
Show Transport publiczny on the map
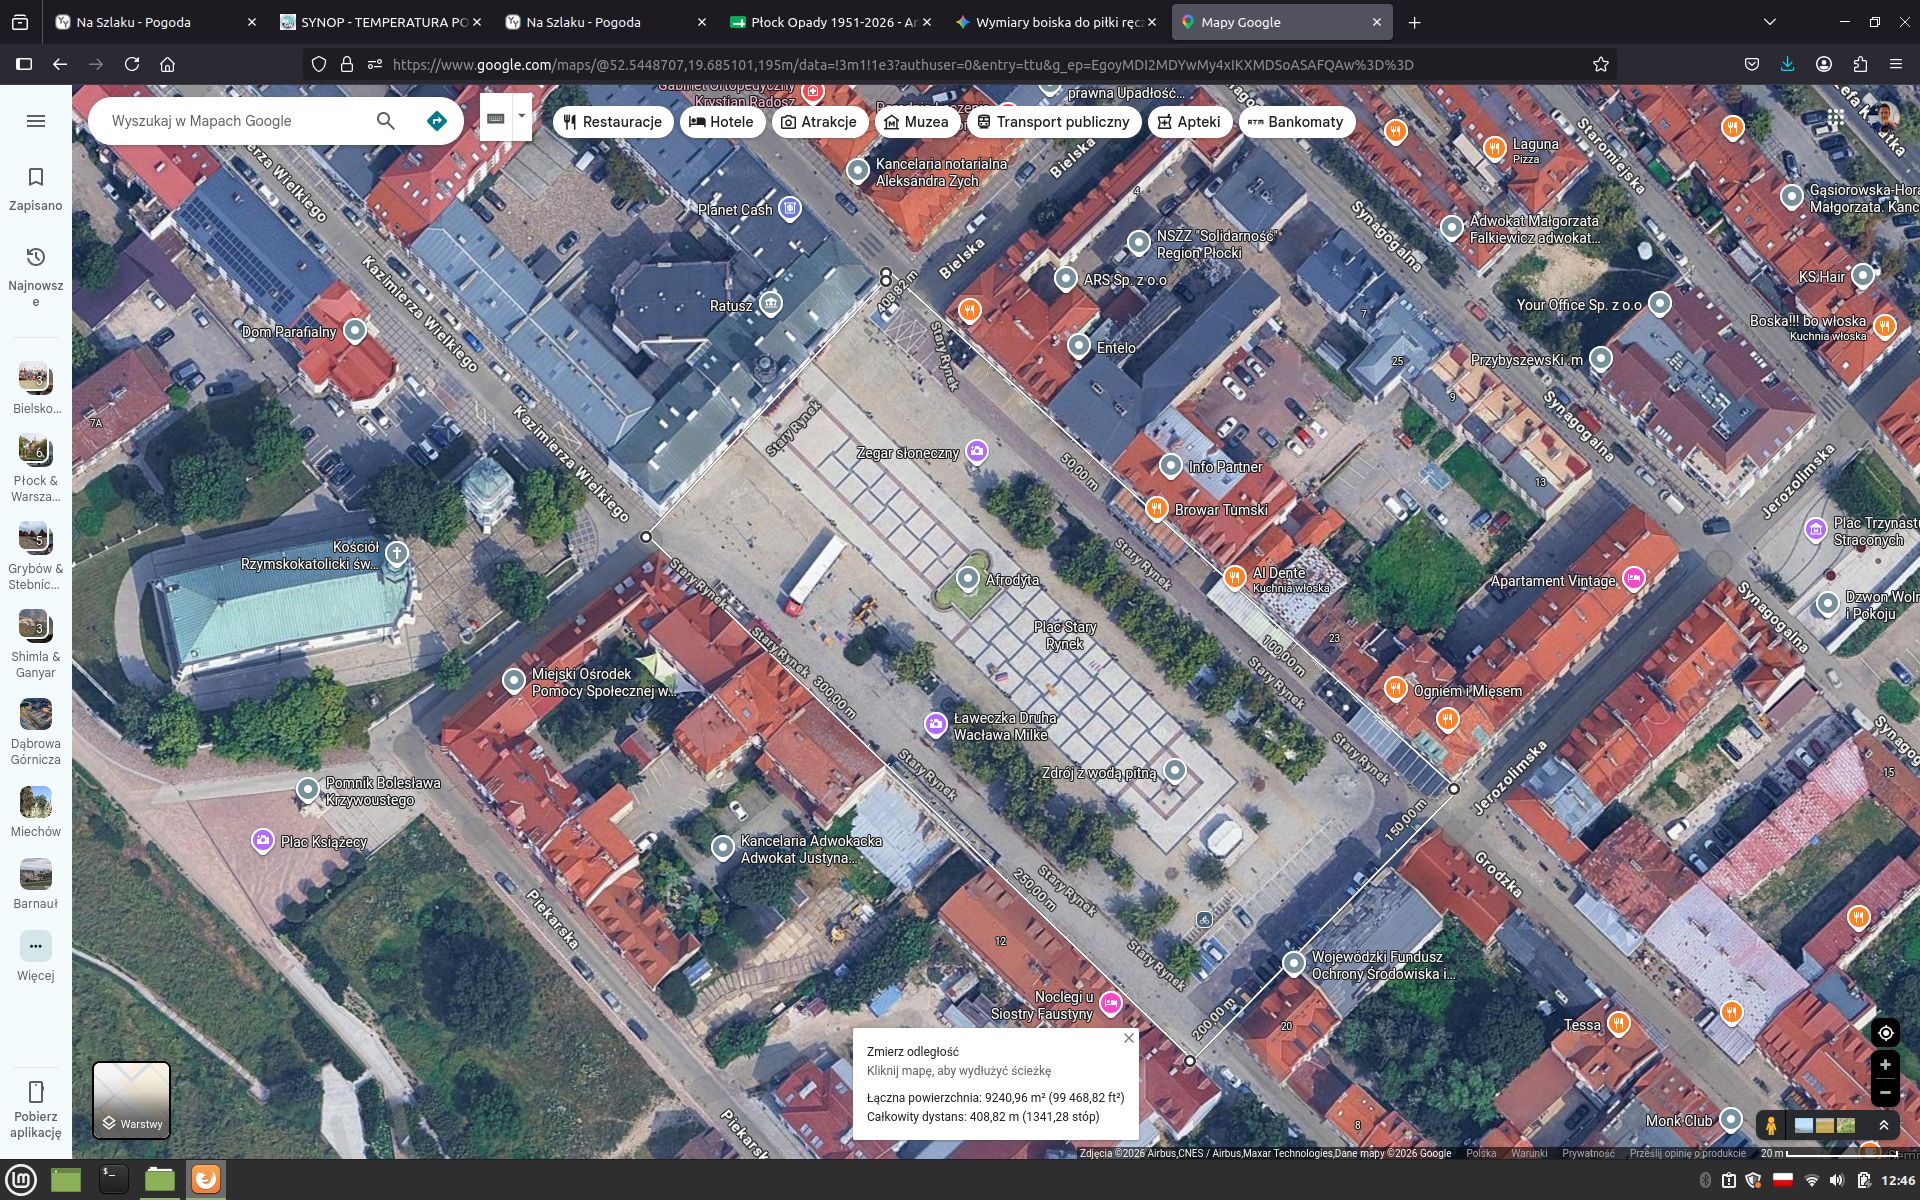(1053, 122)
